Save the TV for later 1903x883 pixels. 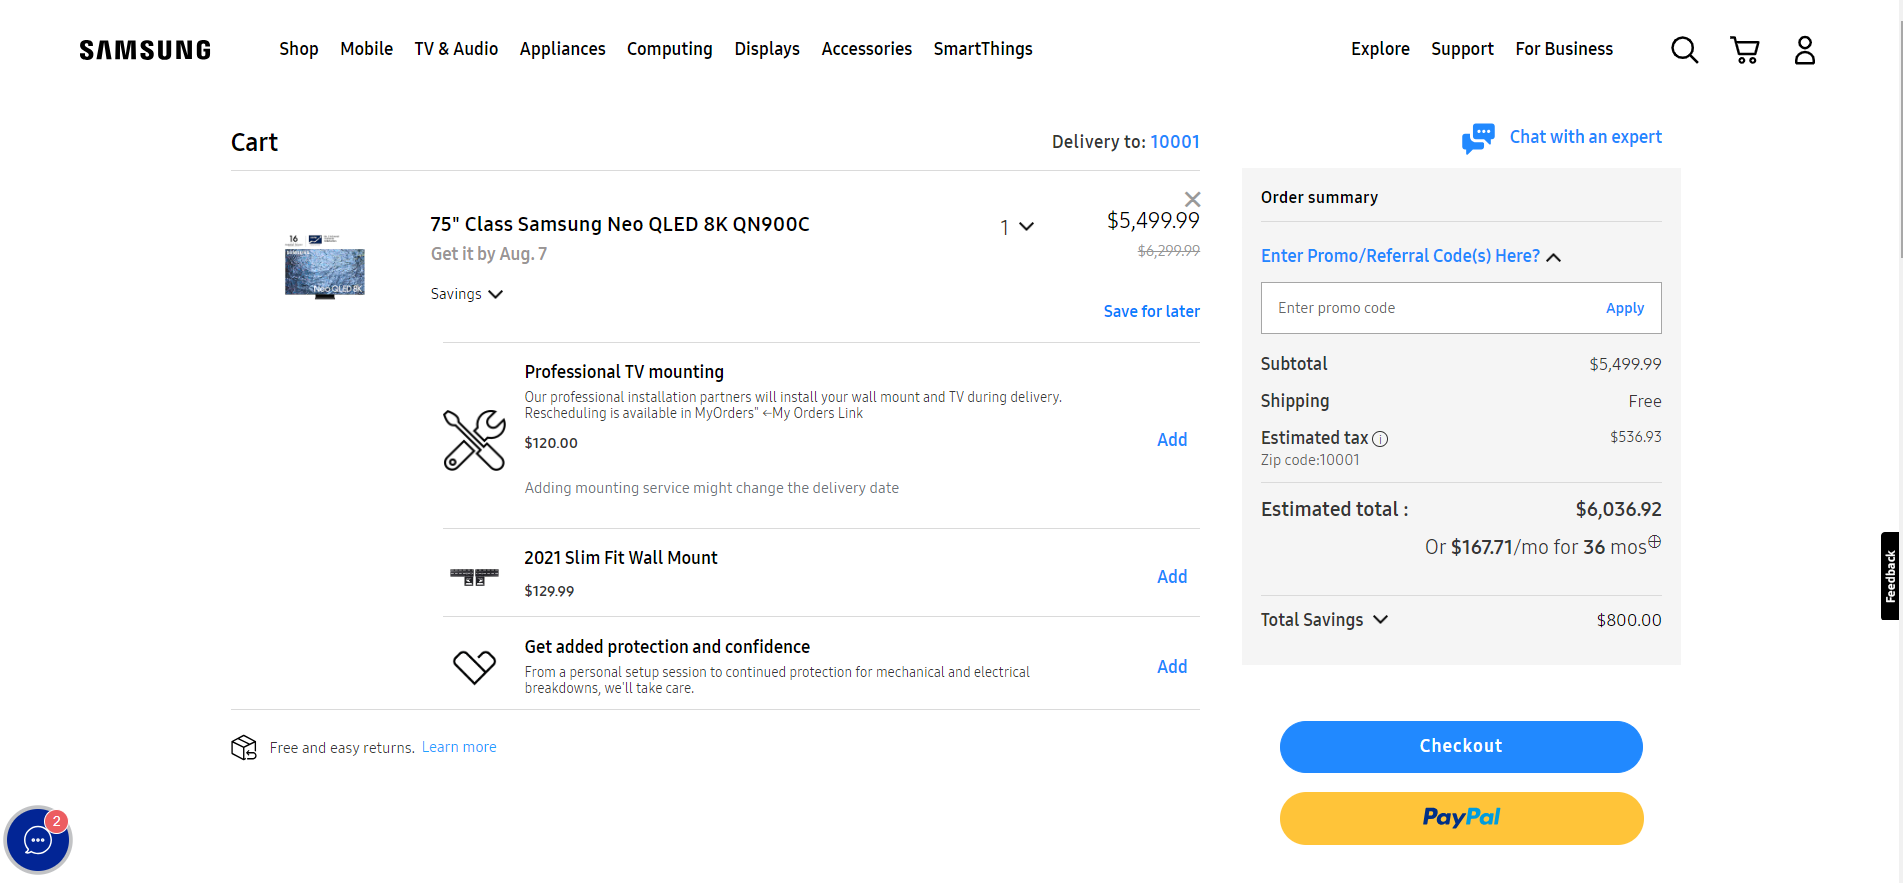click(1152, 312)
